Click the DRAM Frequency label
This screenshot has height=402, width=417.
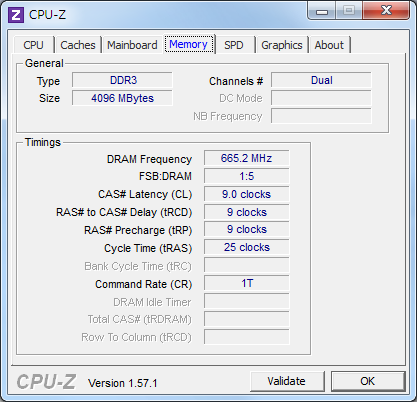tap(149, 159)
